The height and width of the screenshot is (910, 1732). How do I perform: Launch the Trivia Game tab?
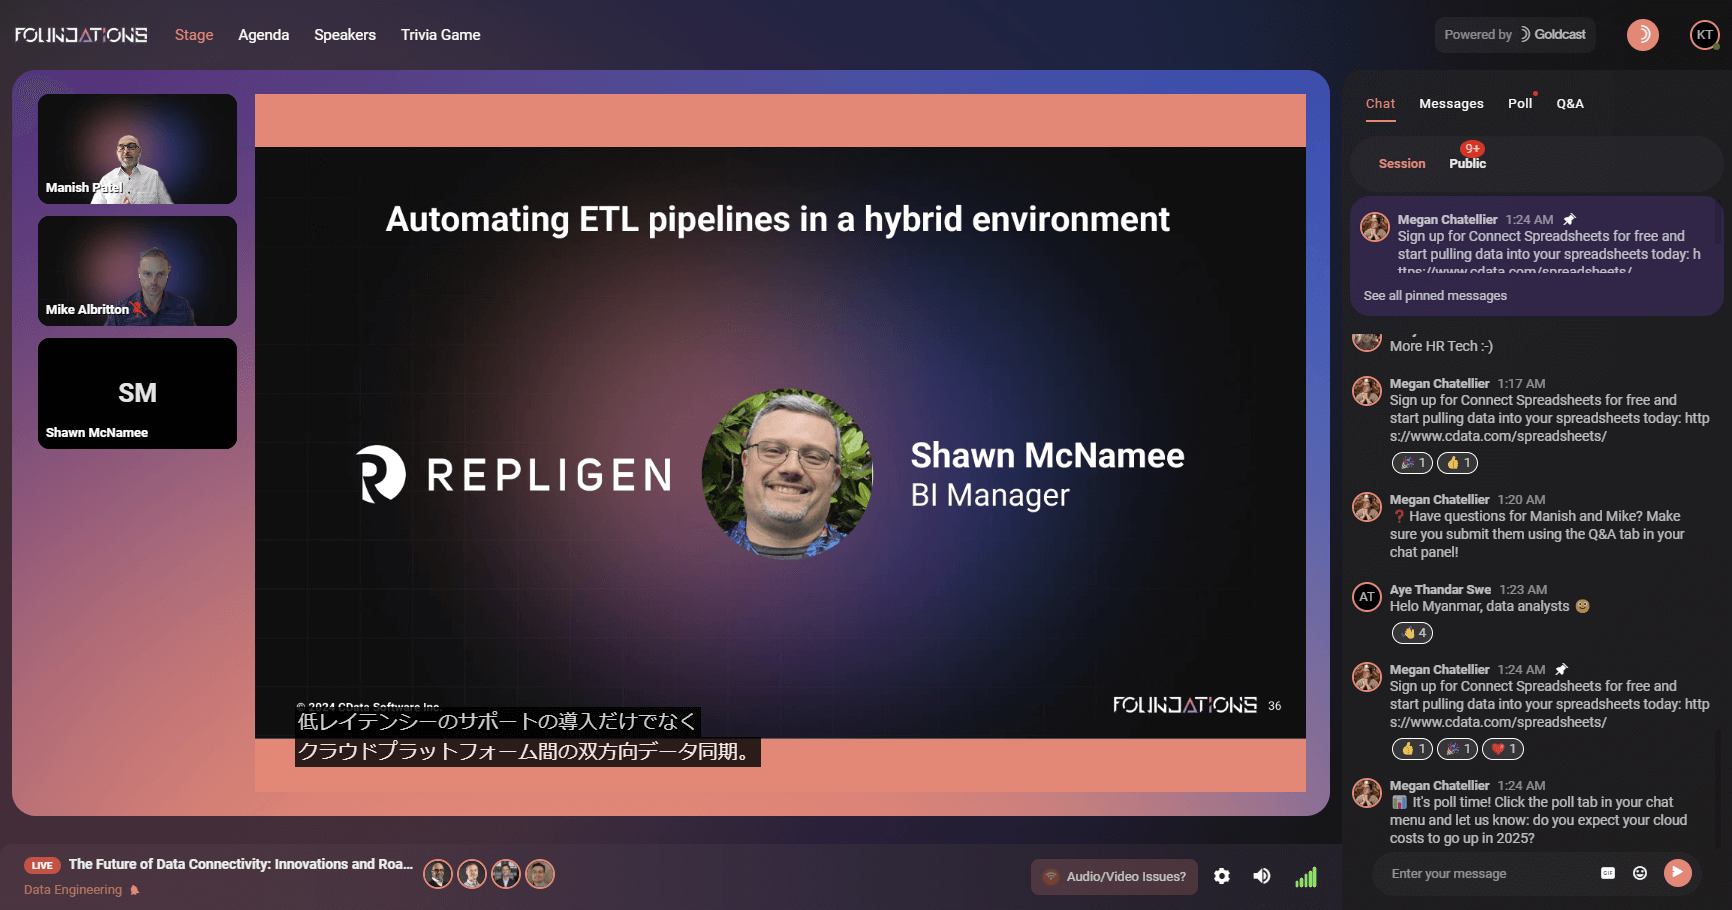pyautogui.click(x=441, y=35)
